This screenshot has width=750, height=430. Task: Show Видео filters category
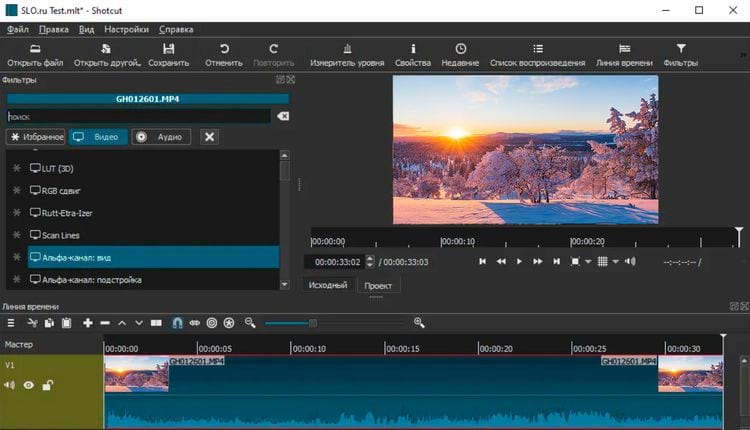click(x=98, y=136)
